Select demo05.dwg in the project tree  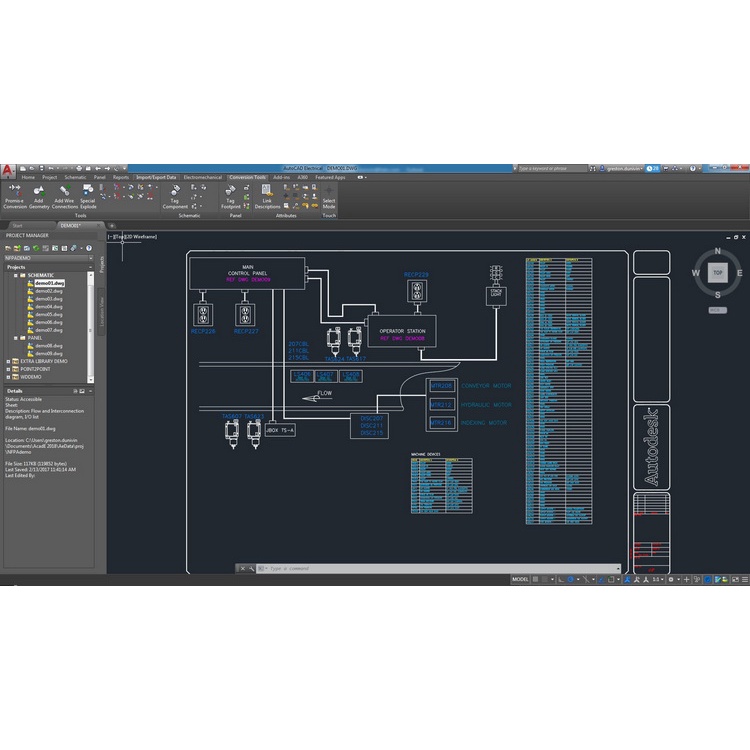(49, 314)
